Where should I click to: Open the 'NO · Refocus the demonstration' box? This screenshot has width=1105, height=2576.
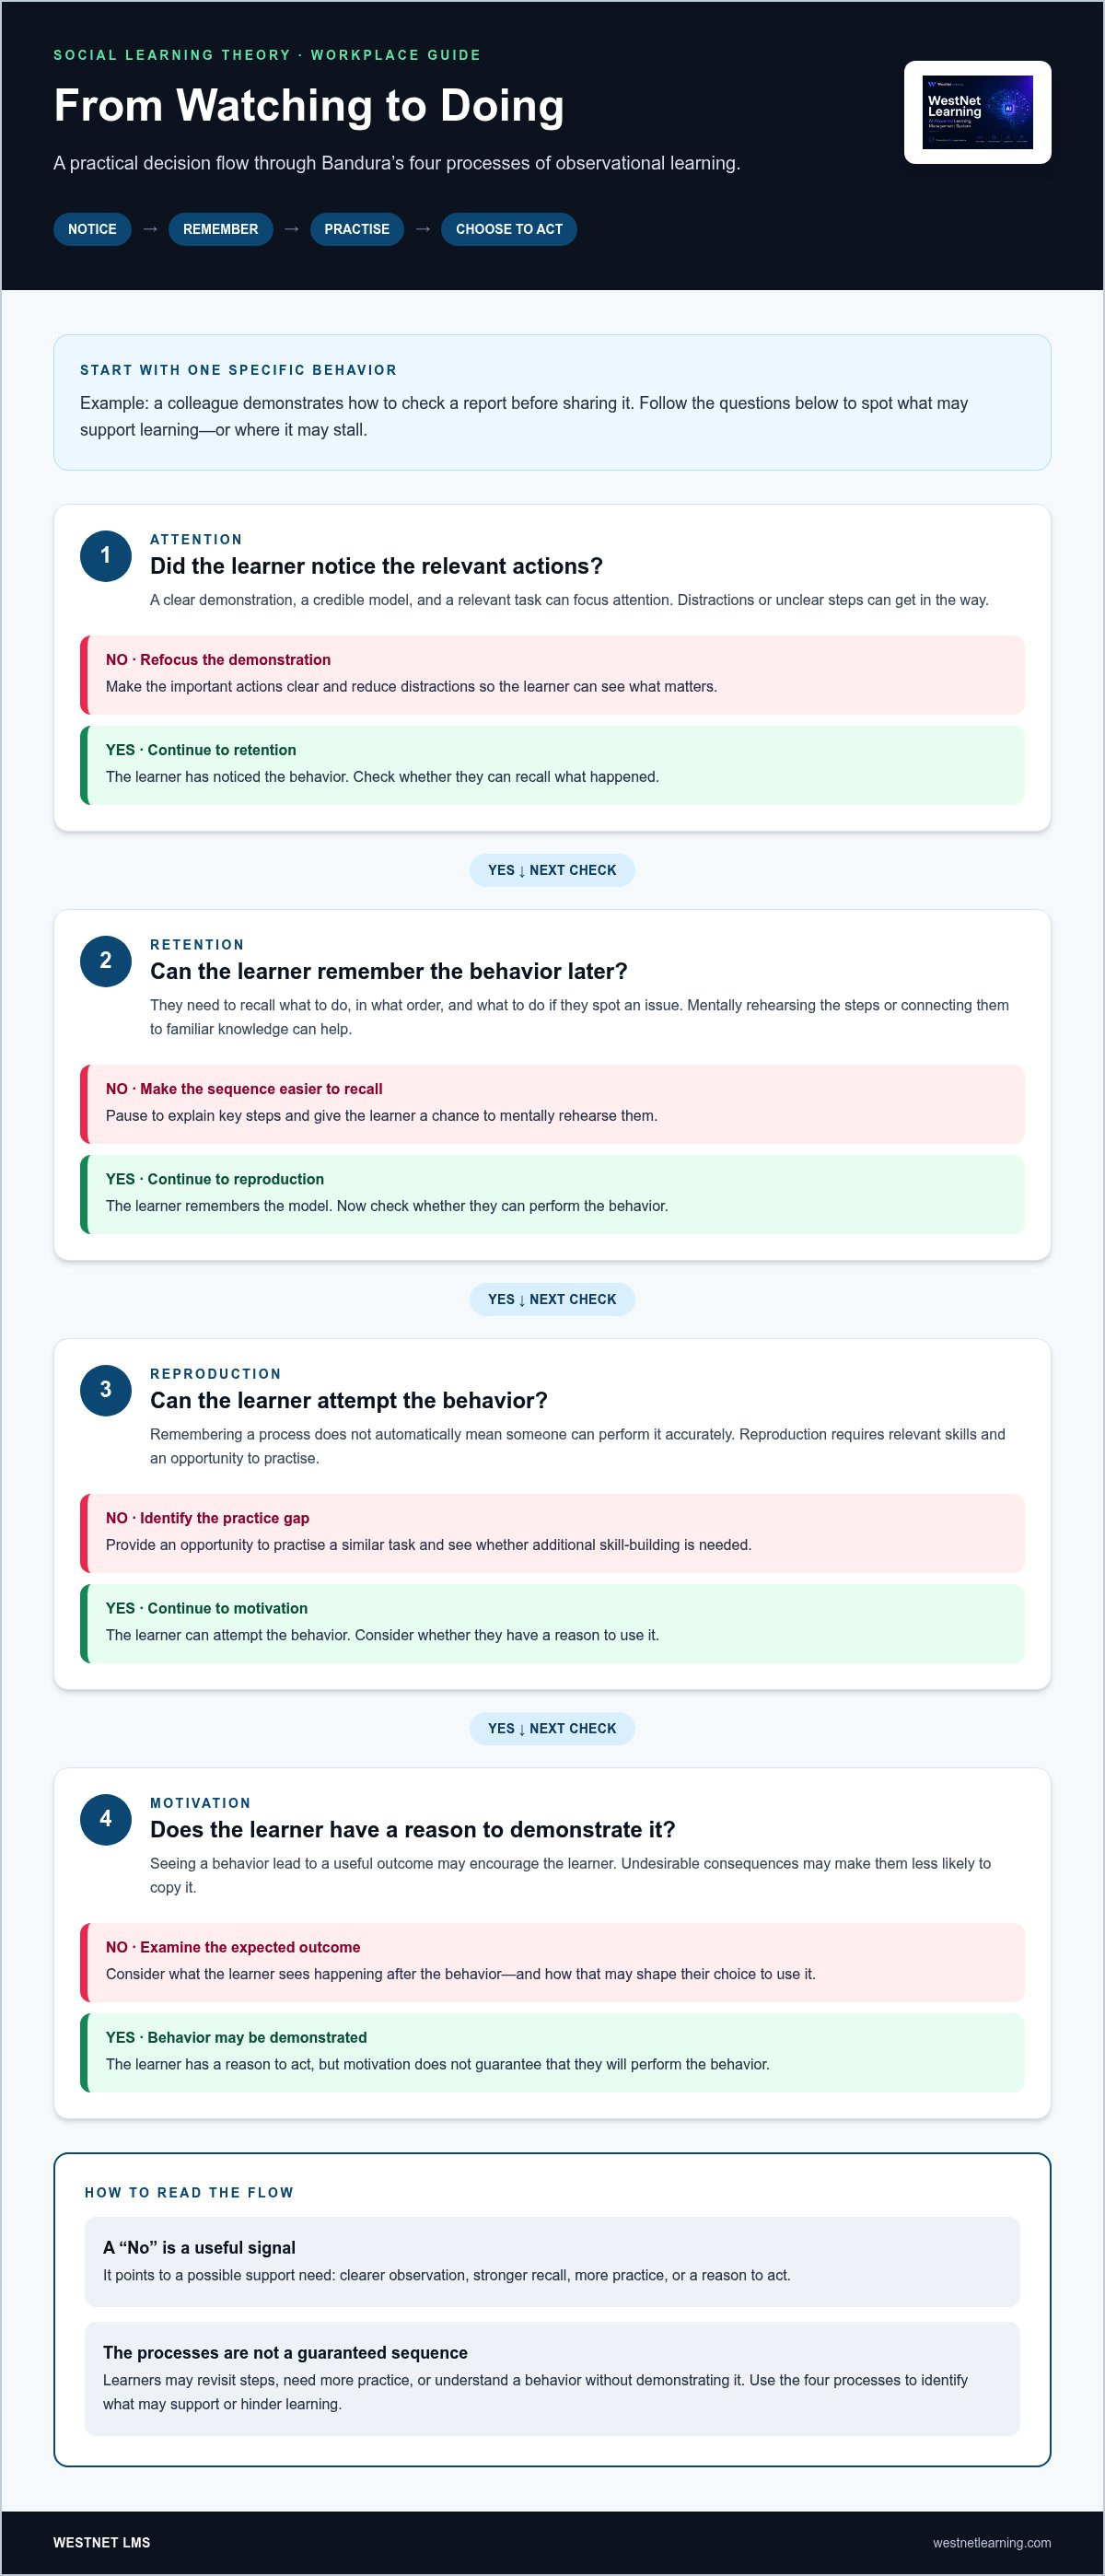[x=552, y=674]
